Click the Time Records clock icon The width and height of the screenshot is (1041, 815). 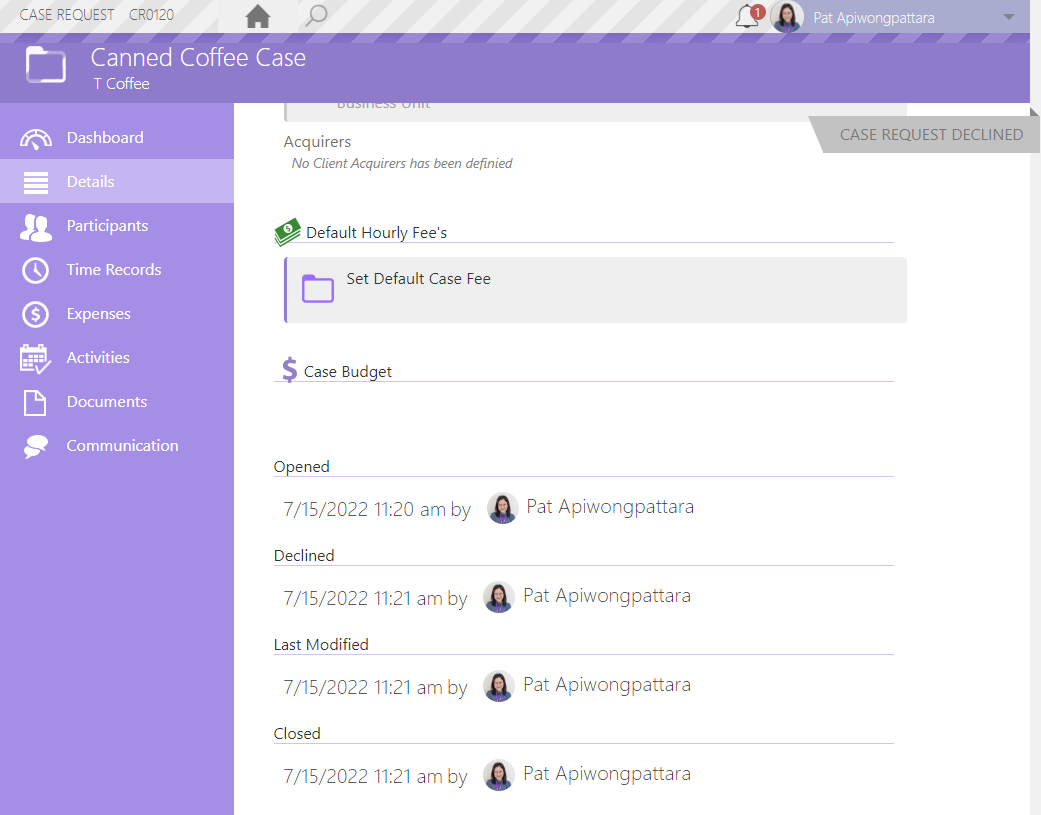click(x=35, y=270)
